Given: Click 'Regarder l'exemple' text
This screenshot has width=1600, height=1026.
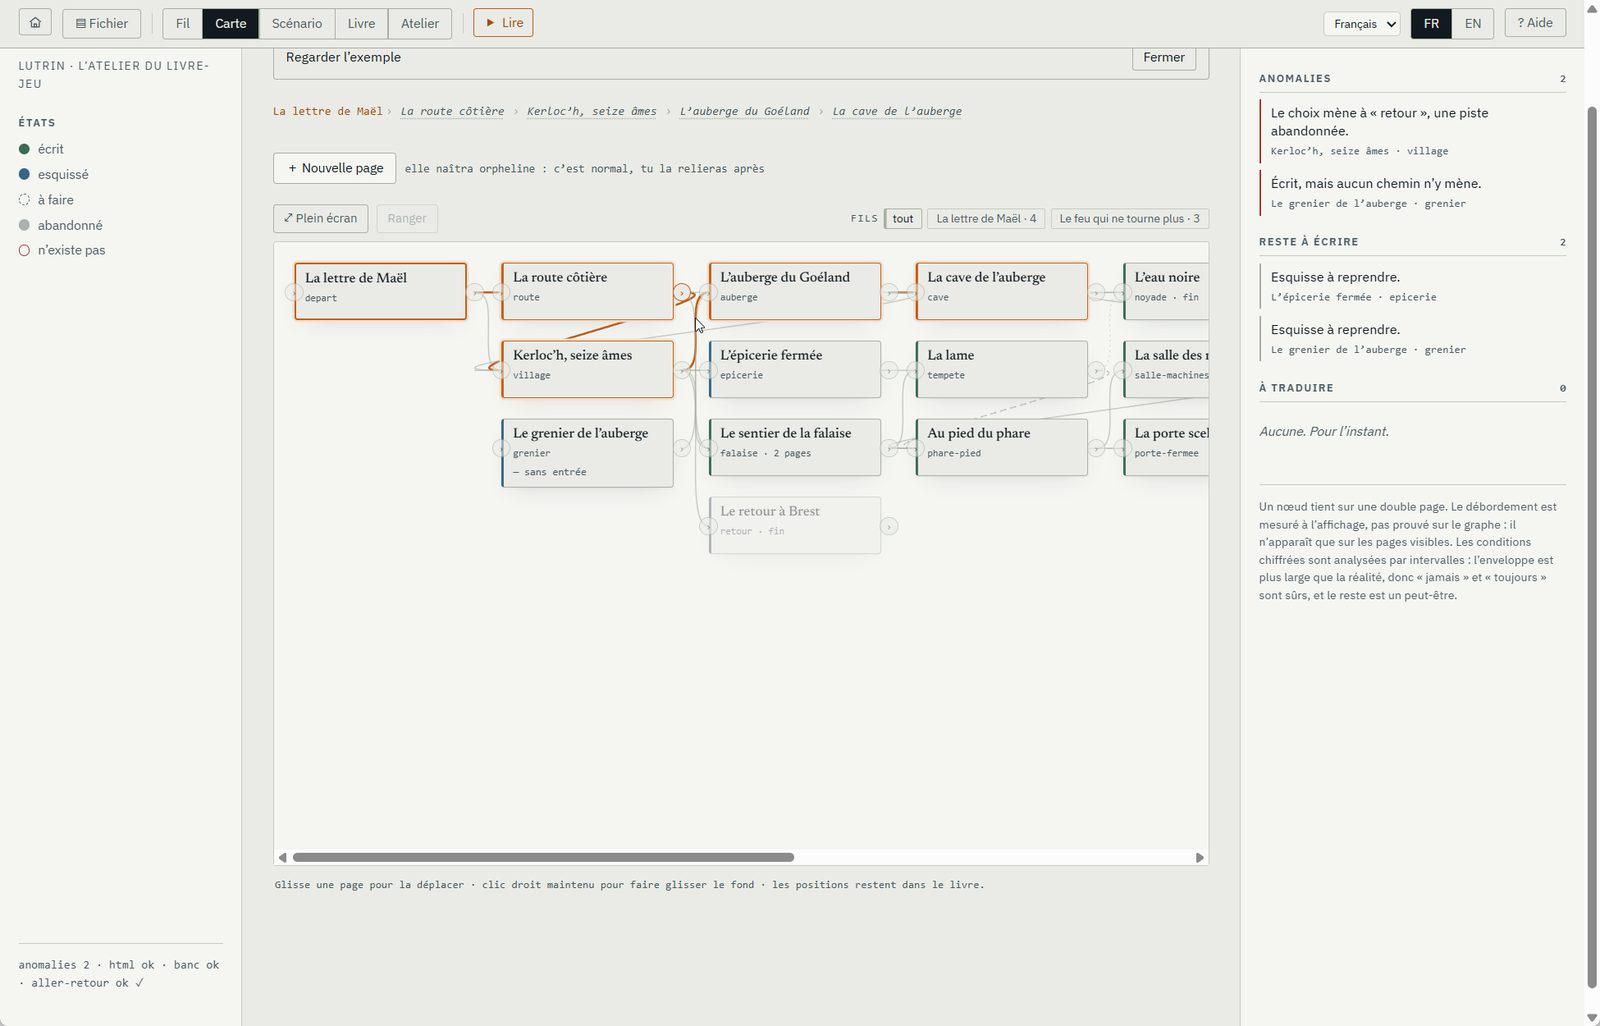Looking at the screenshot, I should (343, 58).
